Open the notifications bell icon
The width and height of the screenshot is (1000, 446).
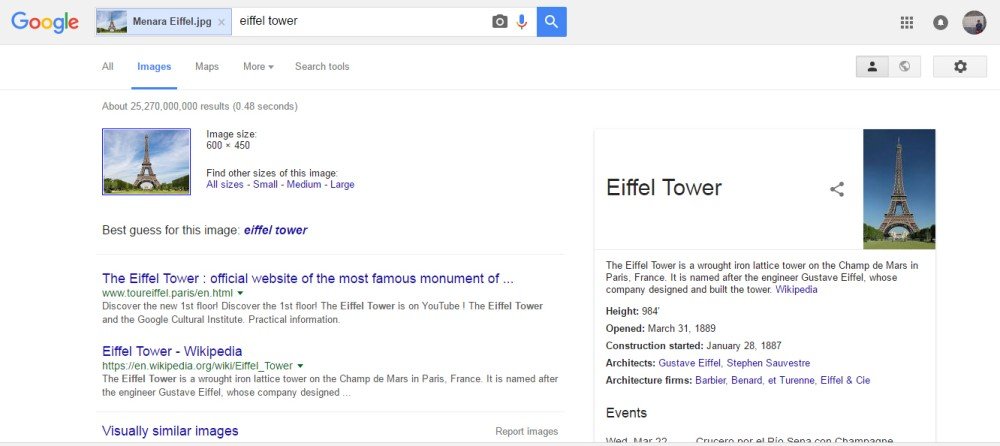[940, 22]
